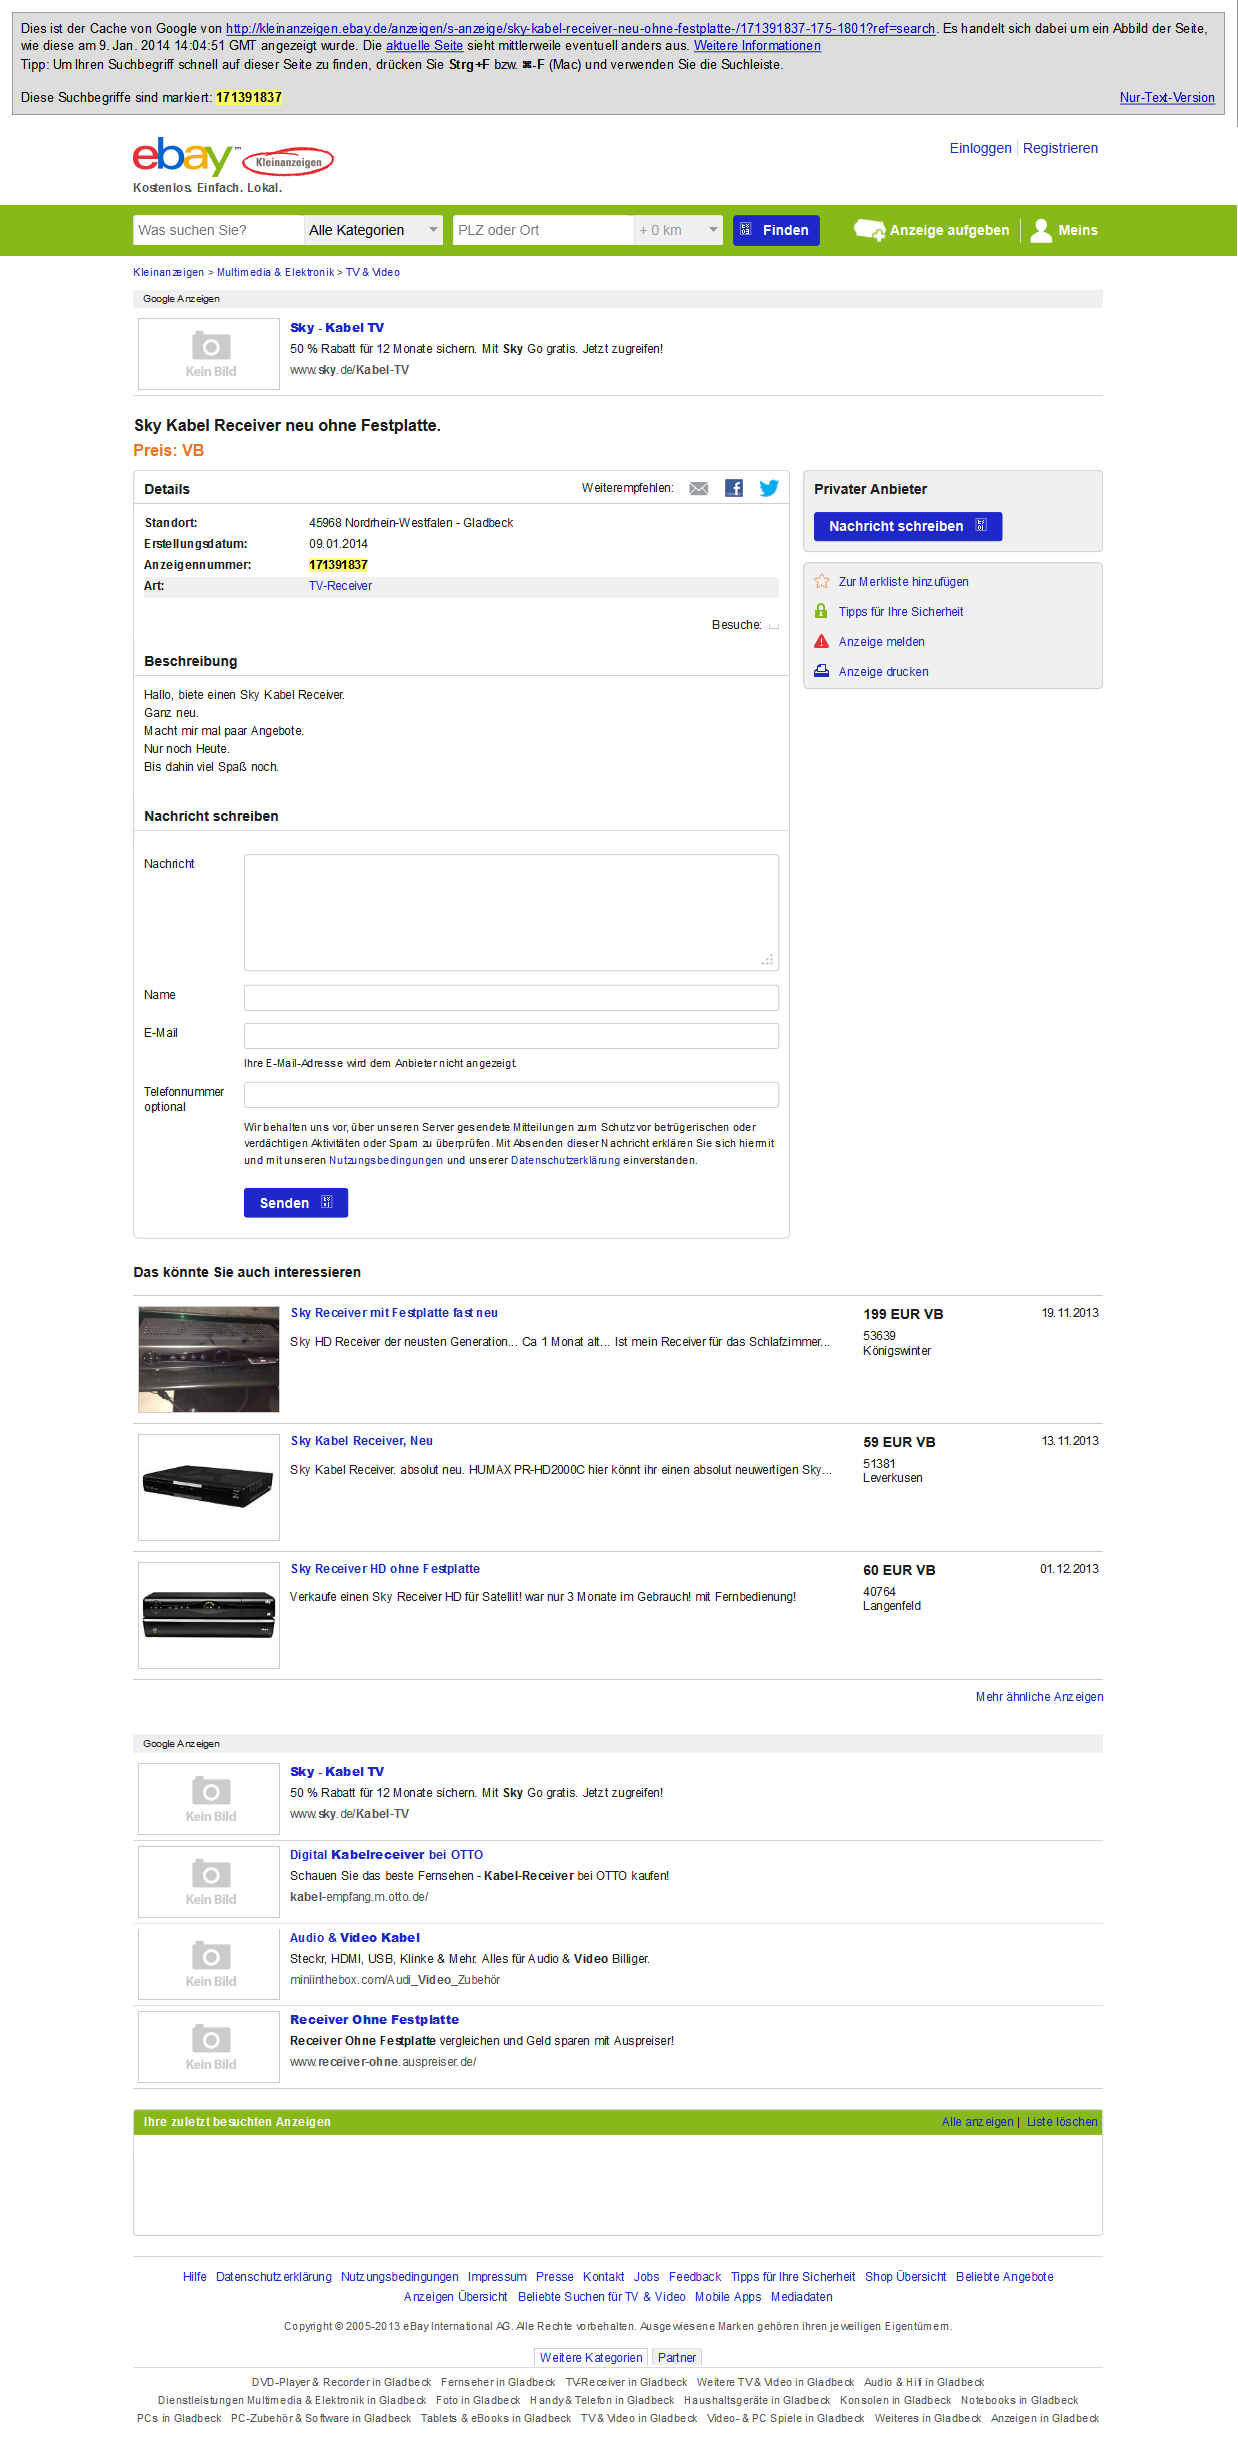Click aktuelle Seite link in cache banner
1238x2443 pixels.
click(x=424, y=45)
